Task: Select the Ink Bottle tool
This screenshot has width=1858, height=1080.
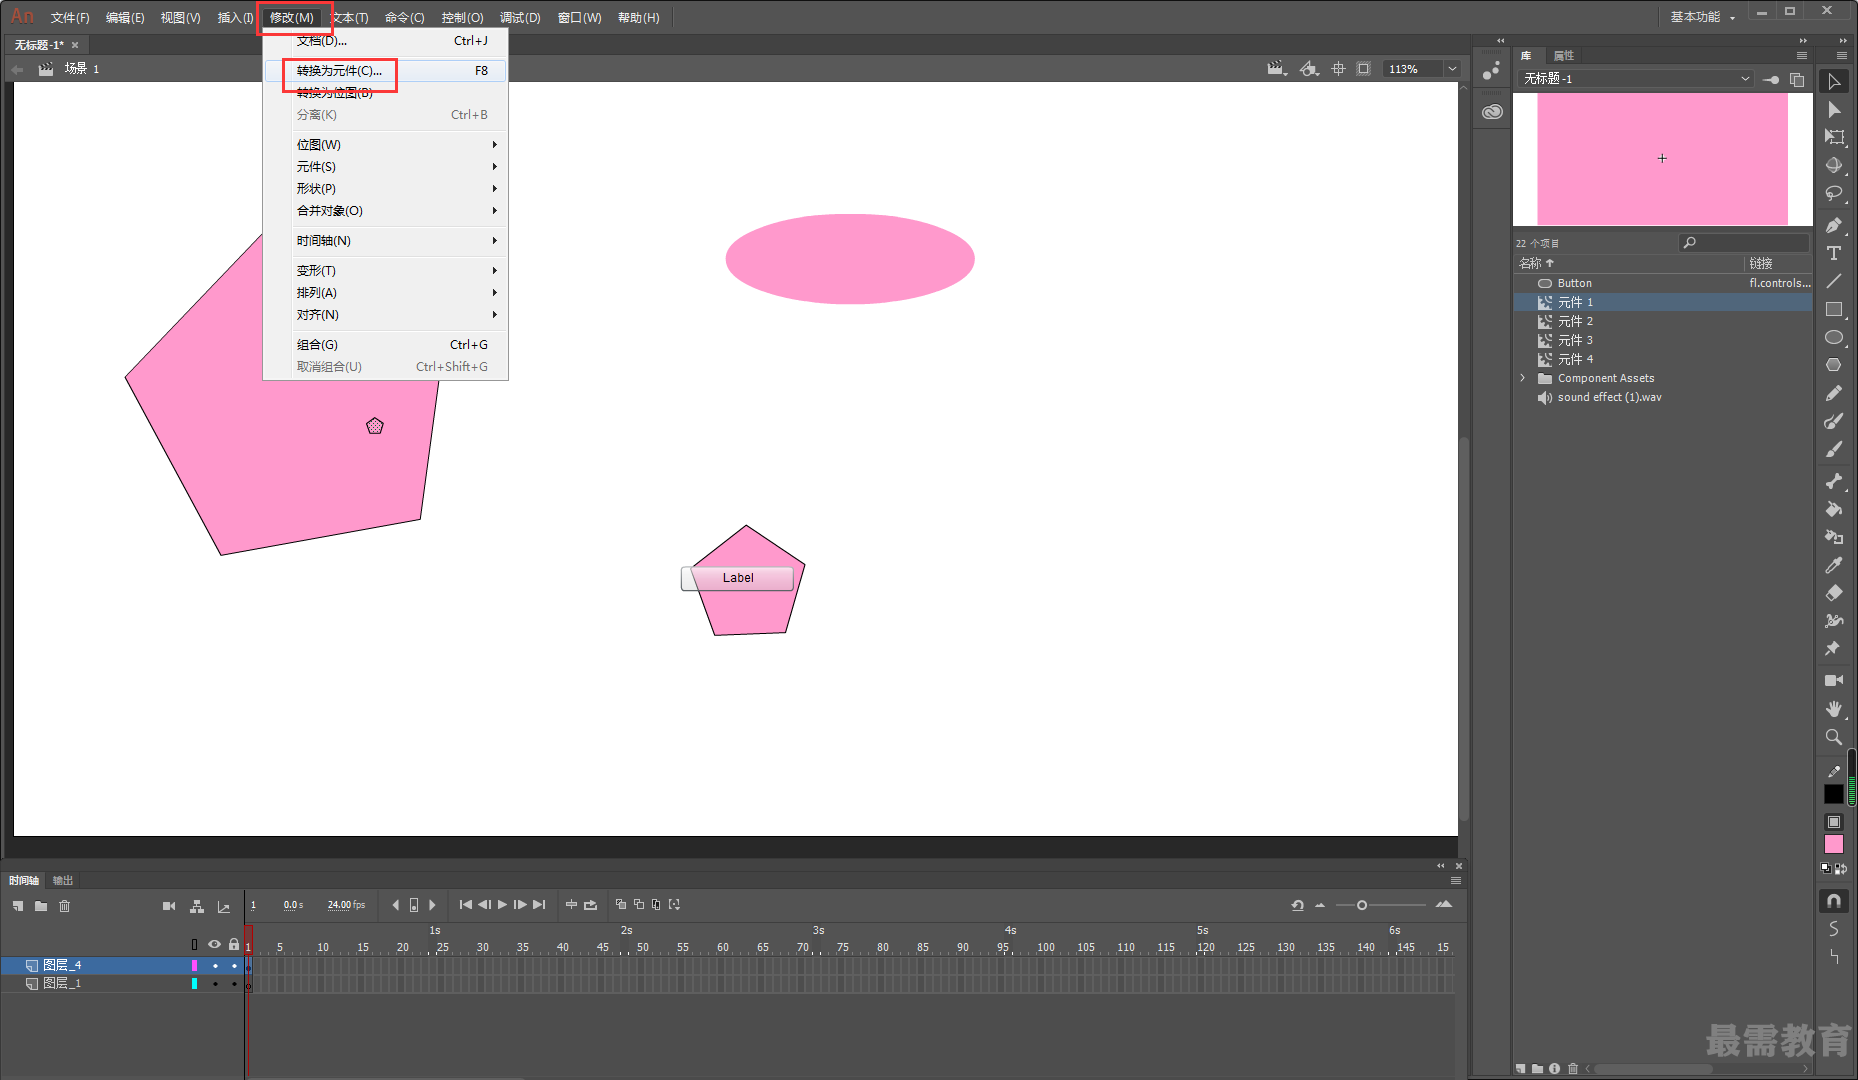Action: pyautogui.click(x=1833, y=538)
